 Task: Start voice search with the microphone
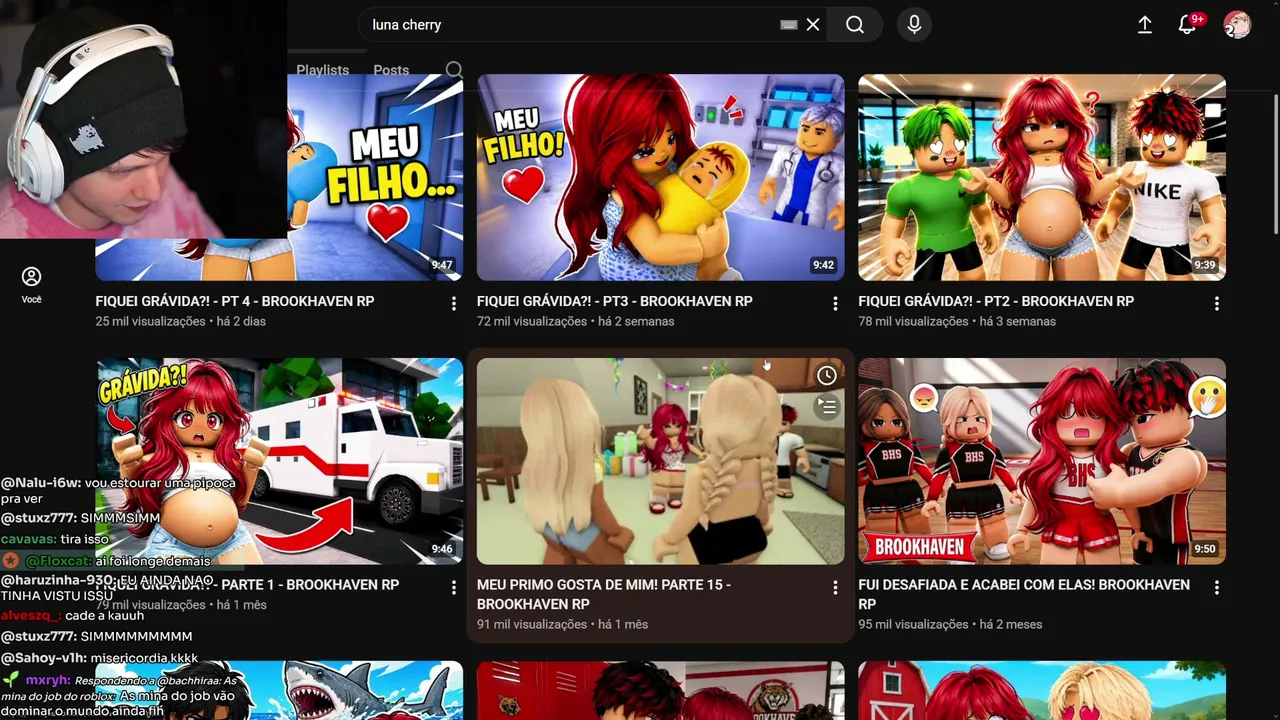point(914,25)
